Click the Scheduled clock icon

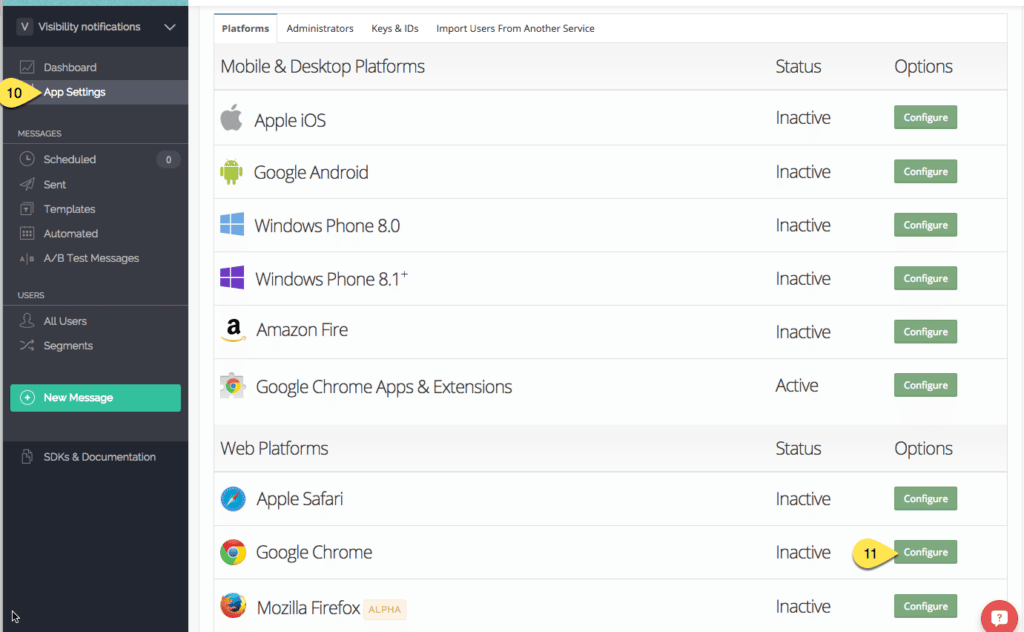(x=27, y=159)
